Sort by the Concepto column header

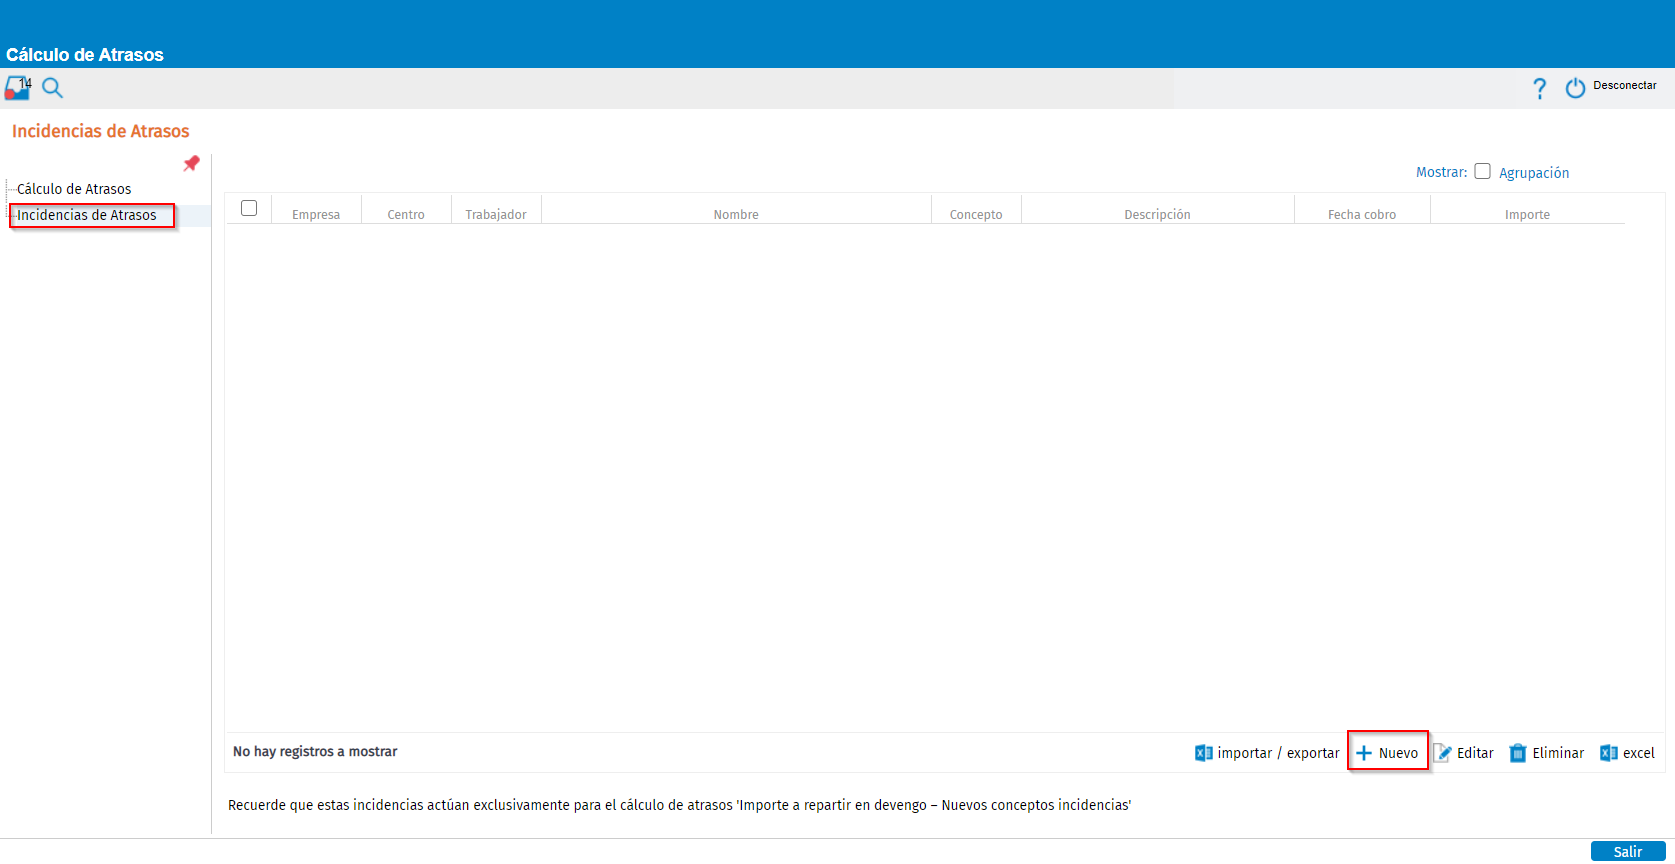pyautogui.click(x=976, y=215)
